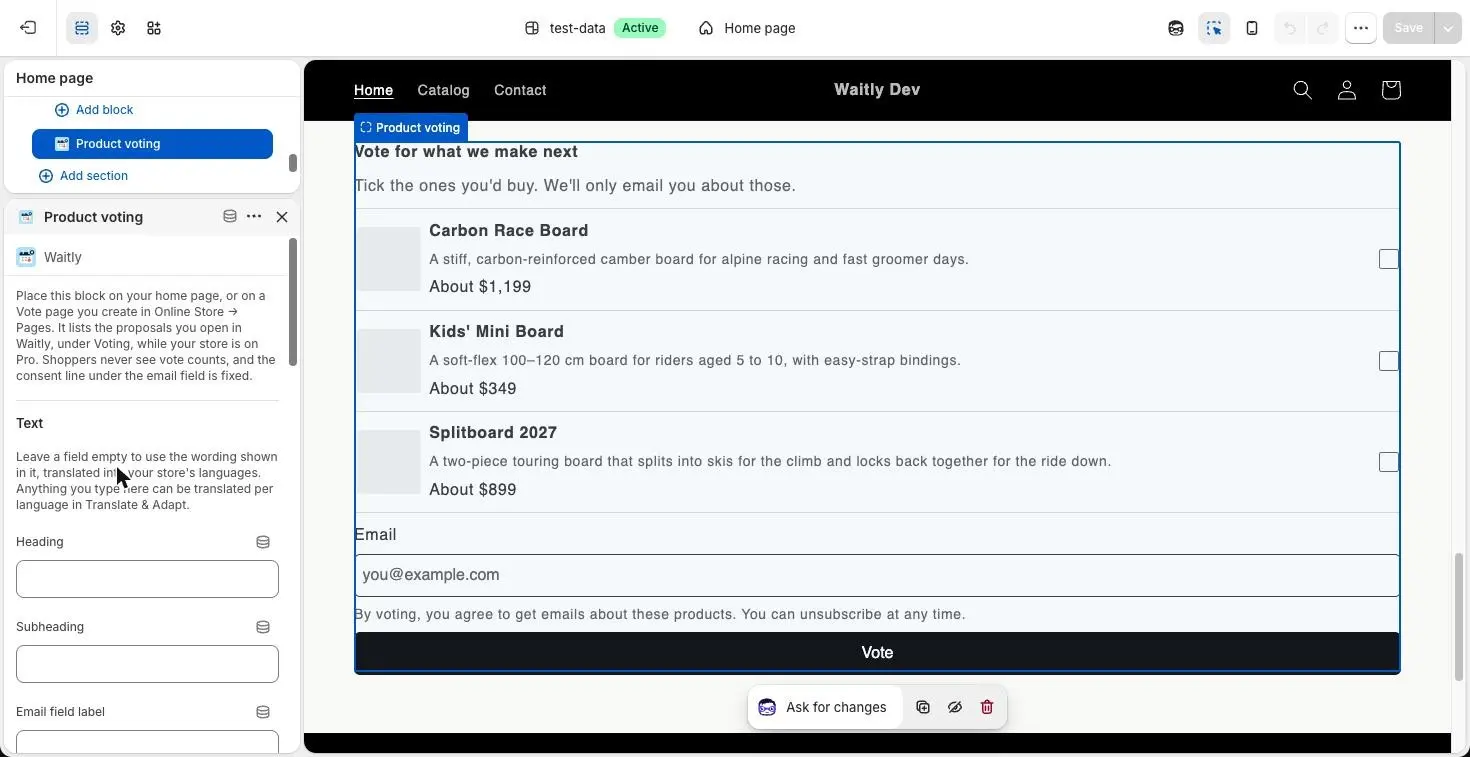Close the Product voting settings panel
This screenshot has width=1470, height=757.
[x=282, y=217]
